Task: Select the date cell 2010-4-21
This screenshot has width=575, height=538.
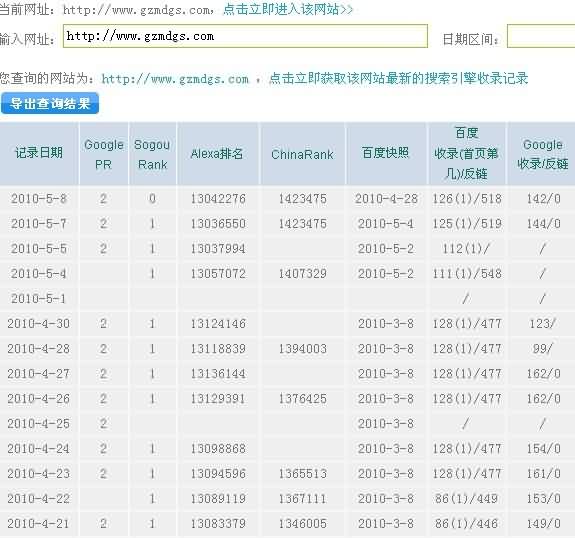Action: [39, 523]
